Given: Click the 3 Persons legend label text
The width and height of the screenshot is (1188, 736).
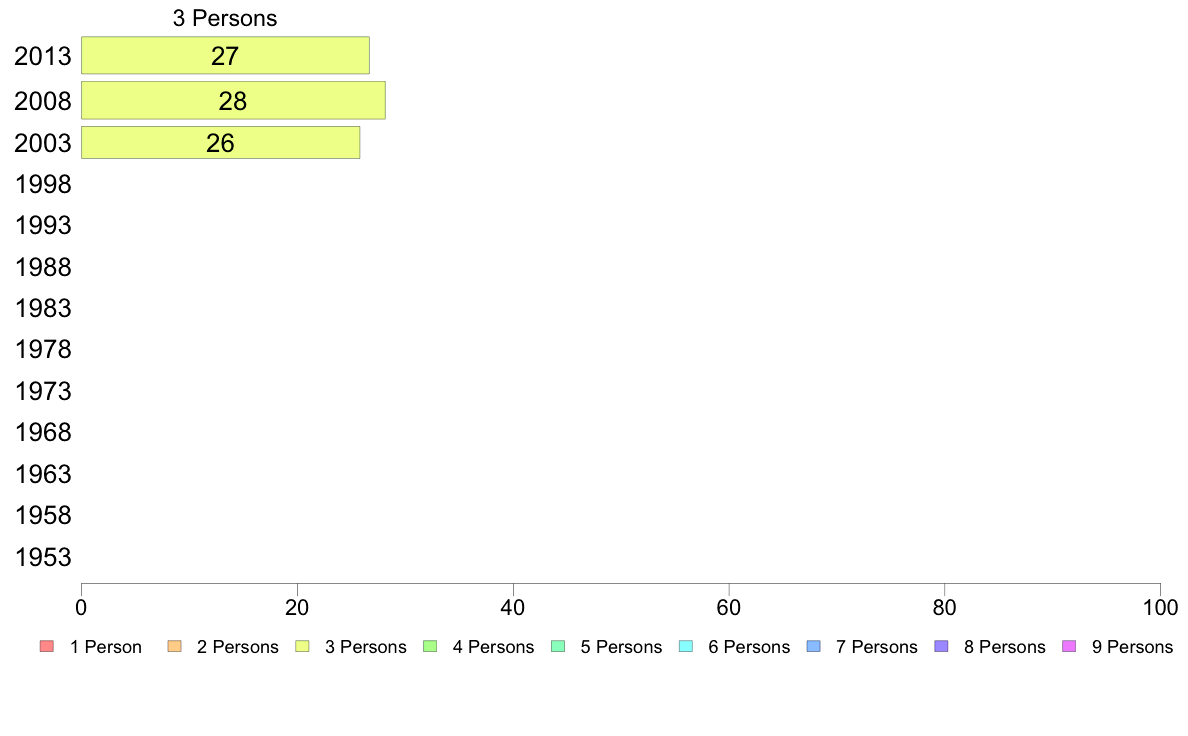Looking at the screenshot, I should [366, 647].
